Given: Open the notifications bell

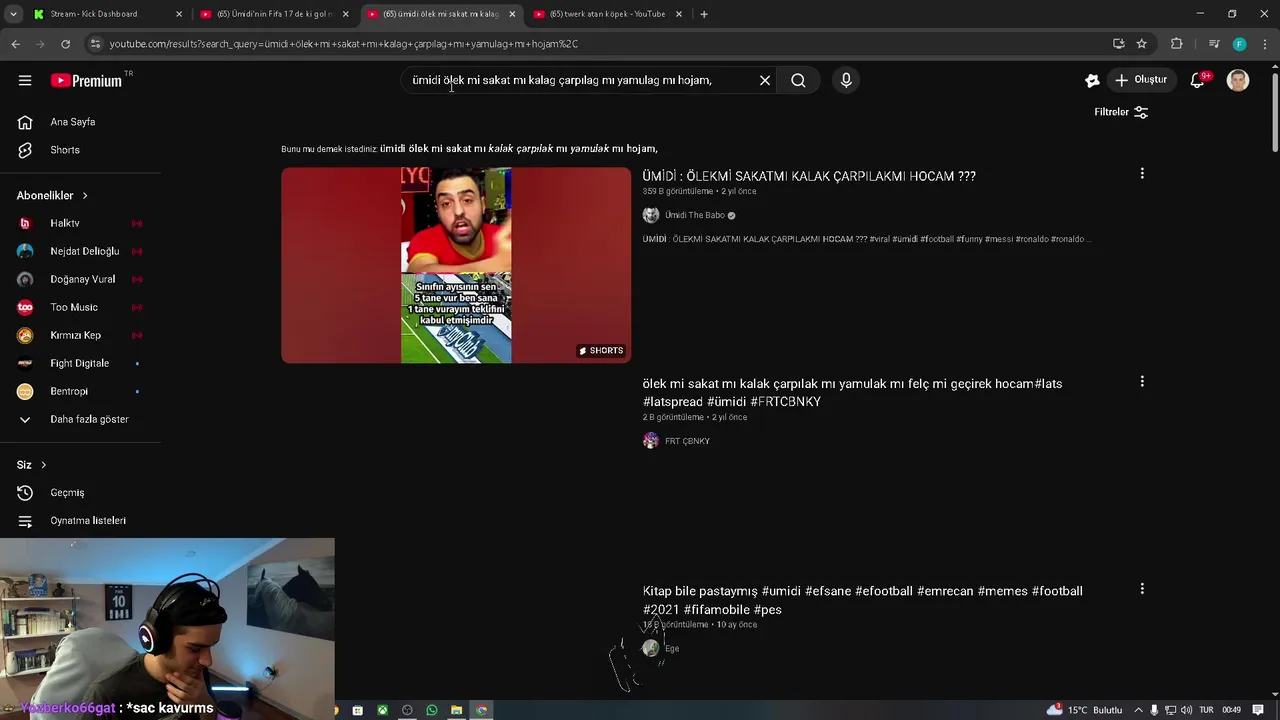Looking at the screenshot, I should click(x=1197, y=80).
